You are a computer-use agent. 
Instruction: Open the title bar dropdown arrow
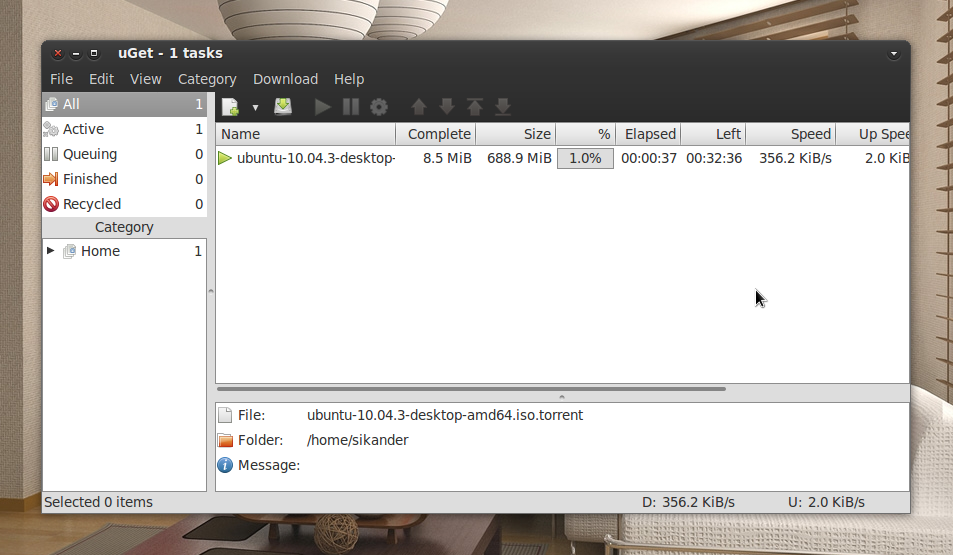893,53
